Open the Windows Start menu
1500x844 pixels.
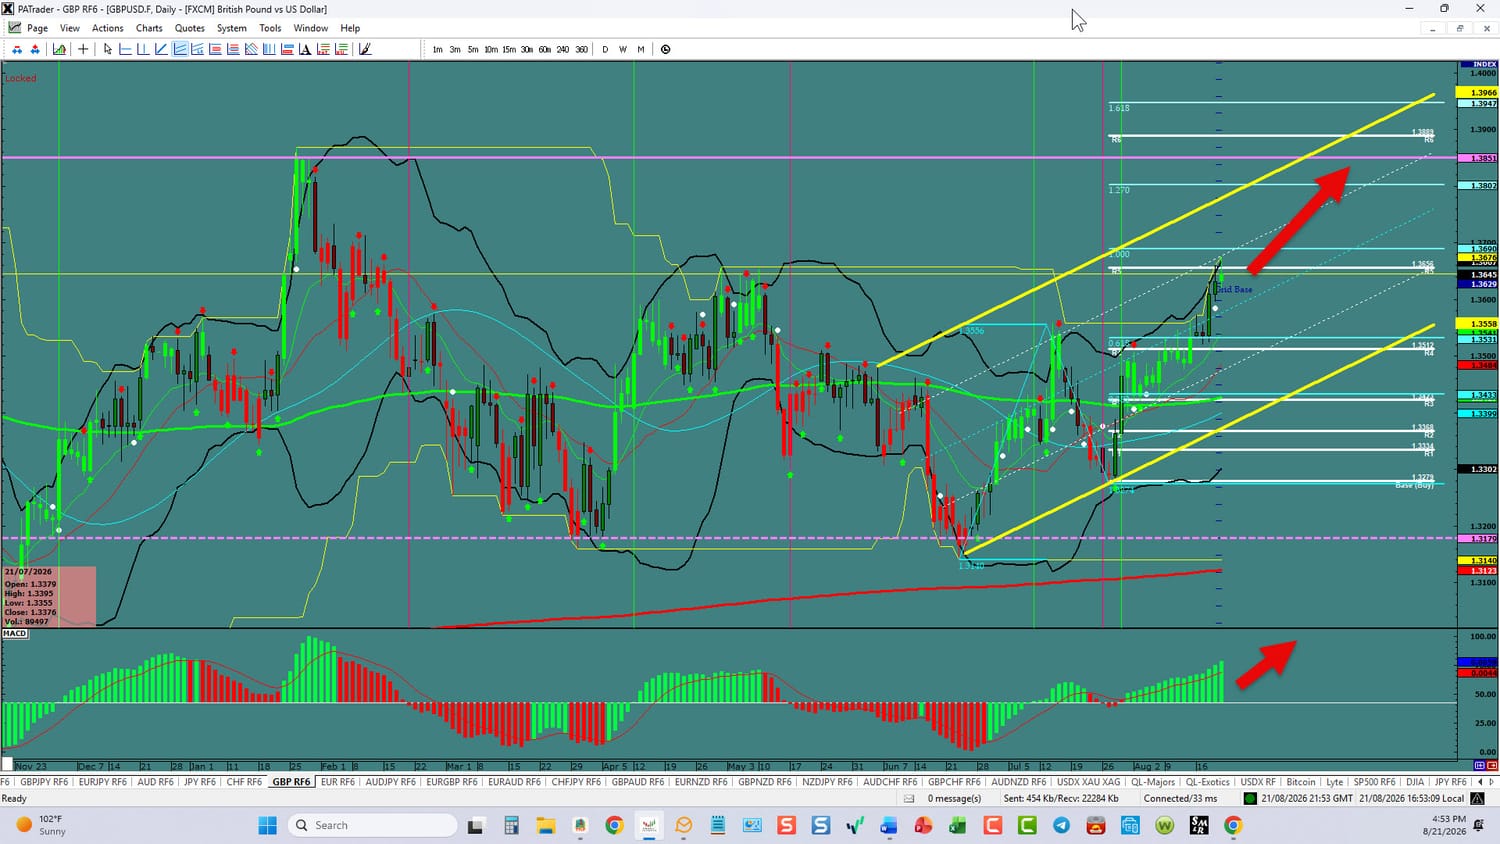(x=267, y=825)
